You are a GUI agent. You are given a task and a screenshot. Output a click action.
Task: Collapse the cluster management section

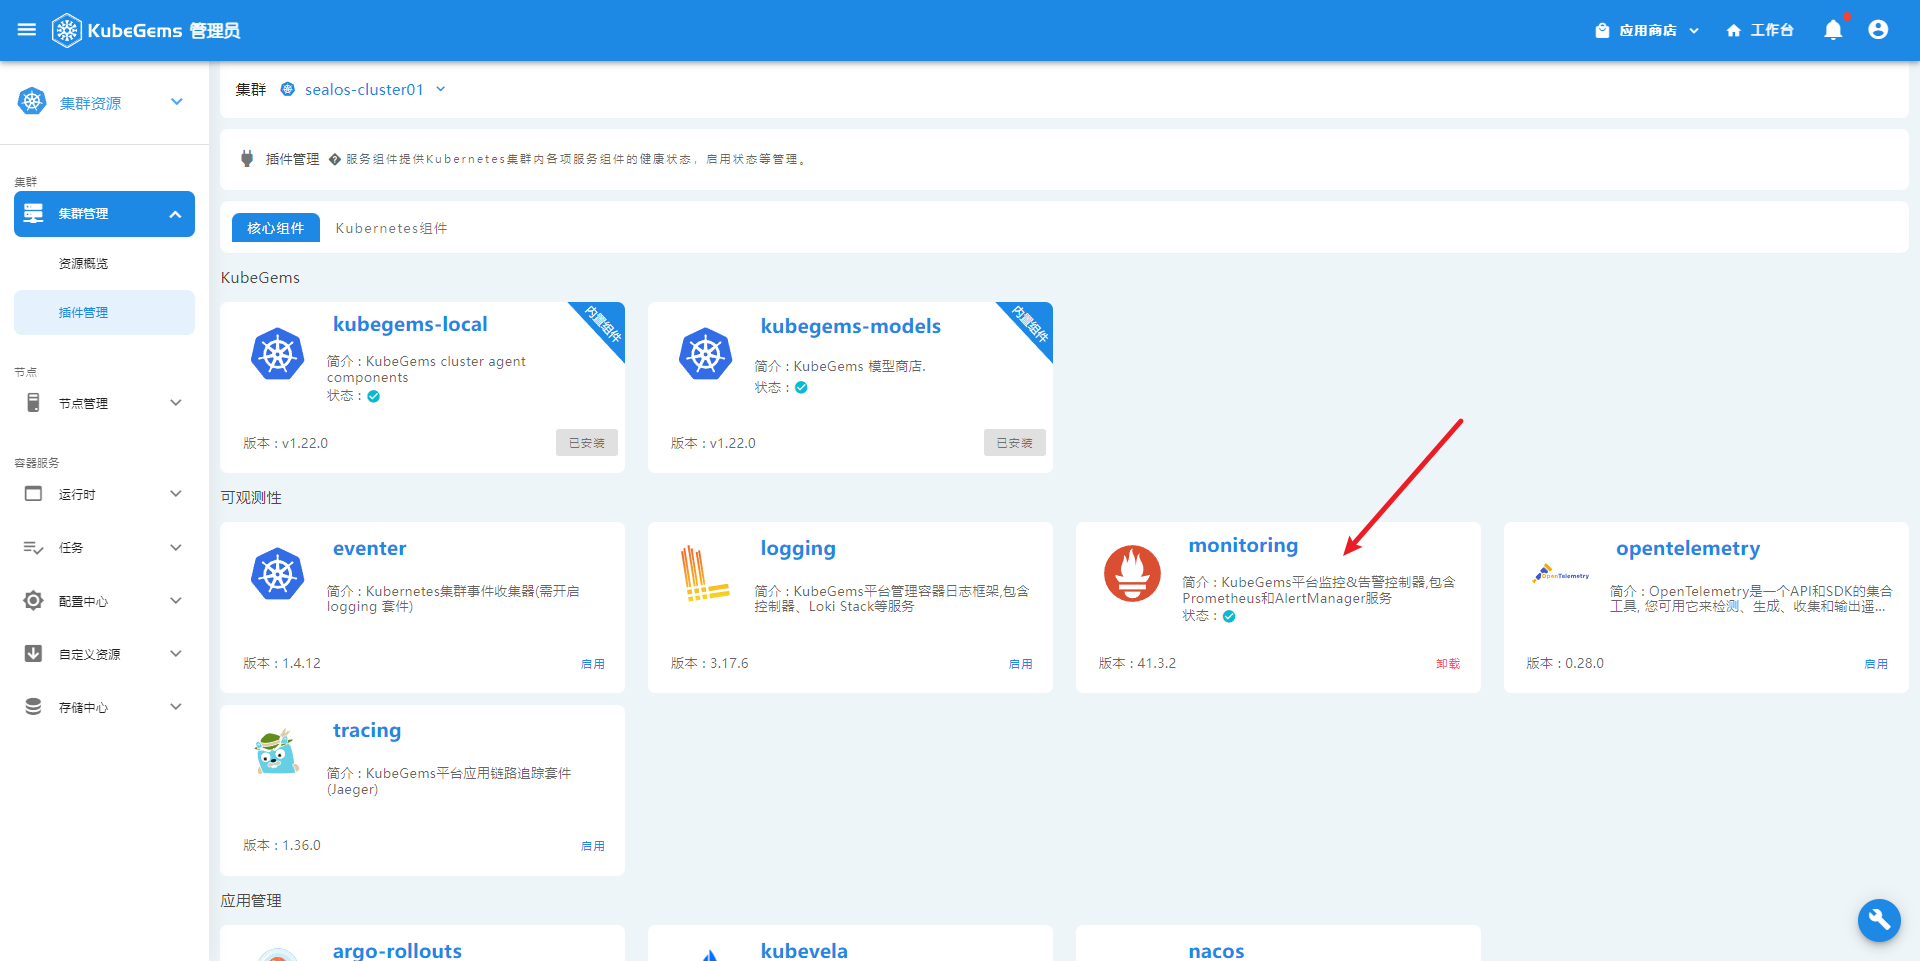pyautogui.click(x=176, y=214)
